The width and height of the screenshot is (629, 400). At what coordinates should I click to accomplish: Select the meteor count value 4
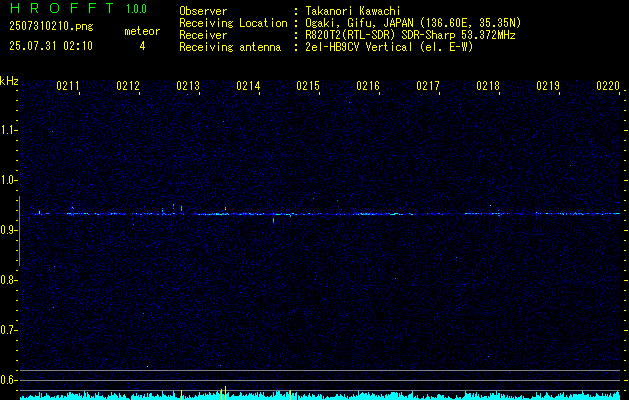142,46
